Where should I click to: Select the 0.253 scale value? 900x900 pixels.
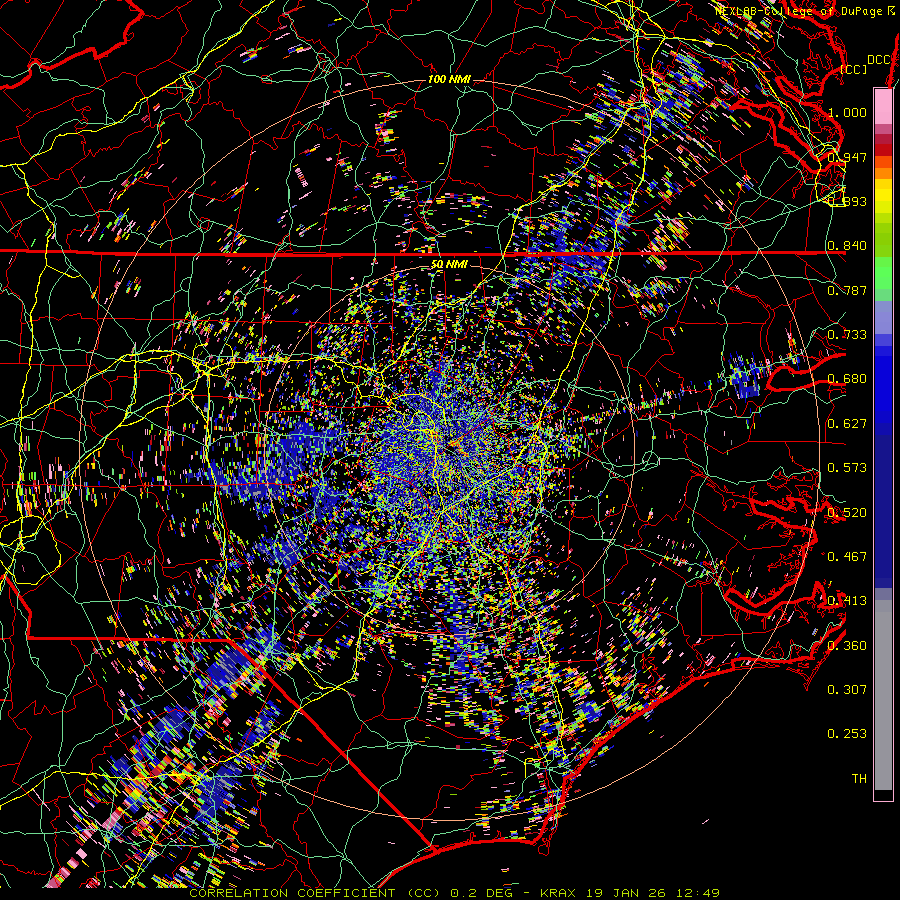point(847,734)
